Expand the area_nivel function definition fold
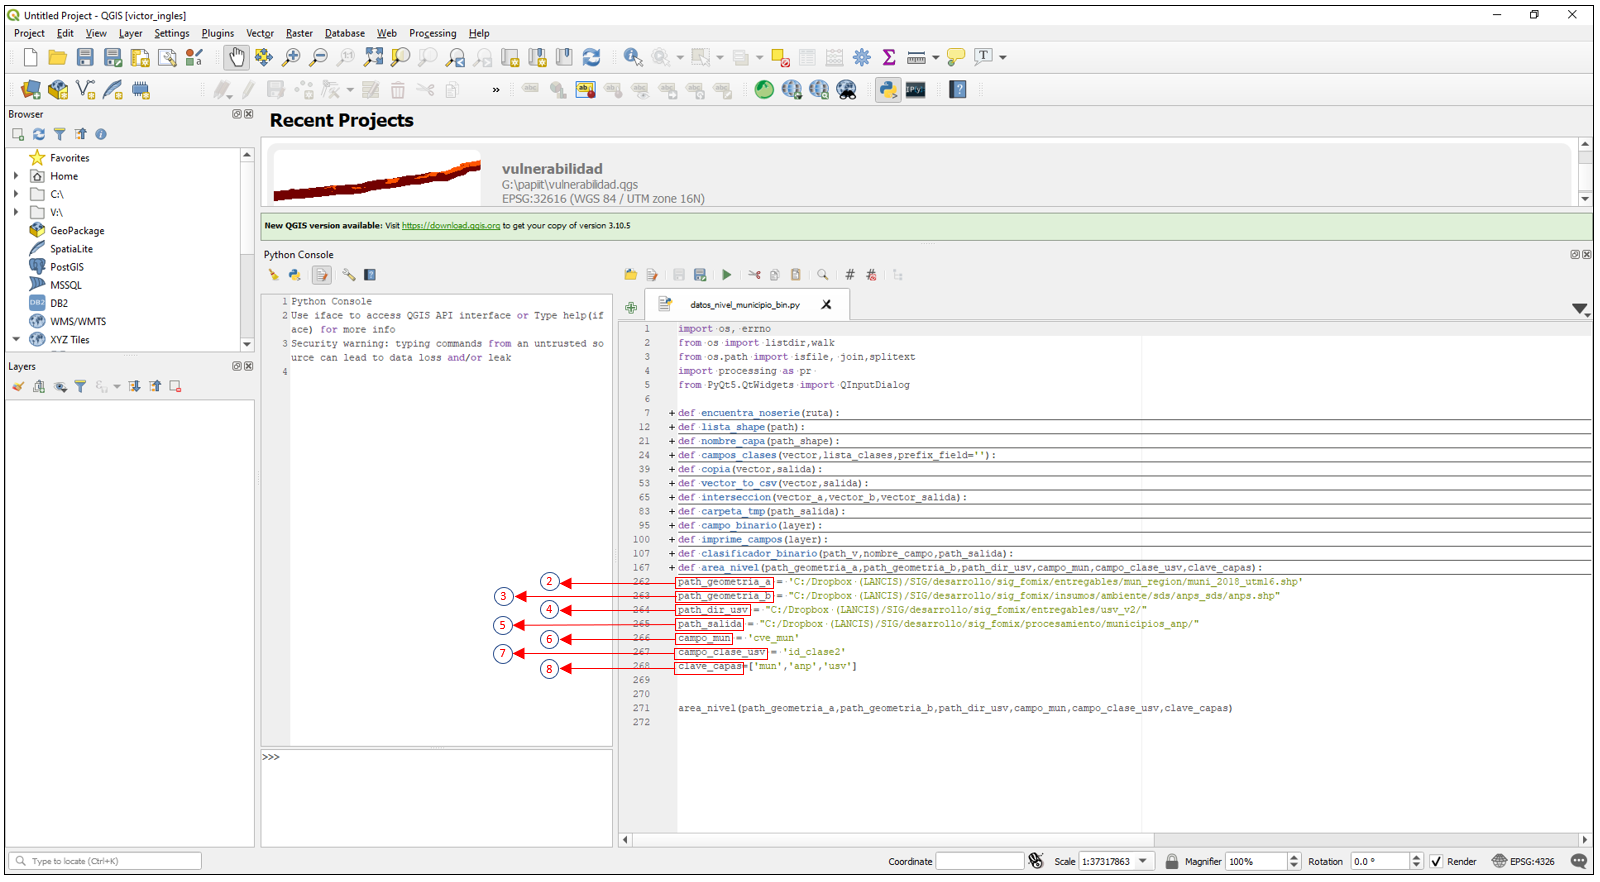The height and width of the screenshot is (882, 1600). click(672, 568)
